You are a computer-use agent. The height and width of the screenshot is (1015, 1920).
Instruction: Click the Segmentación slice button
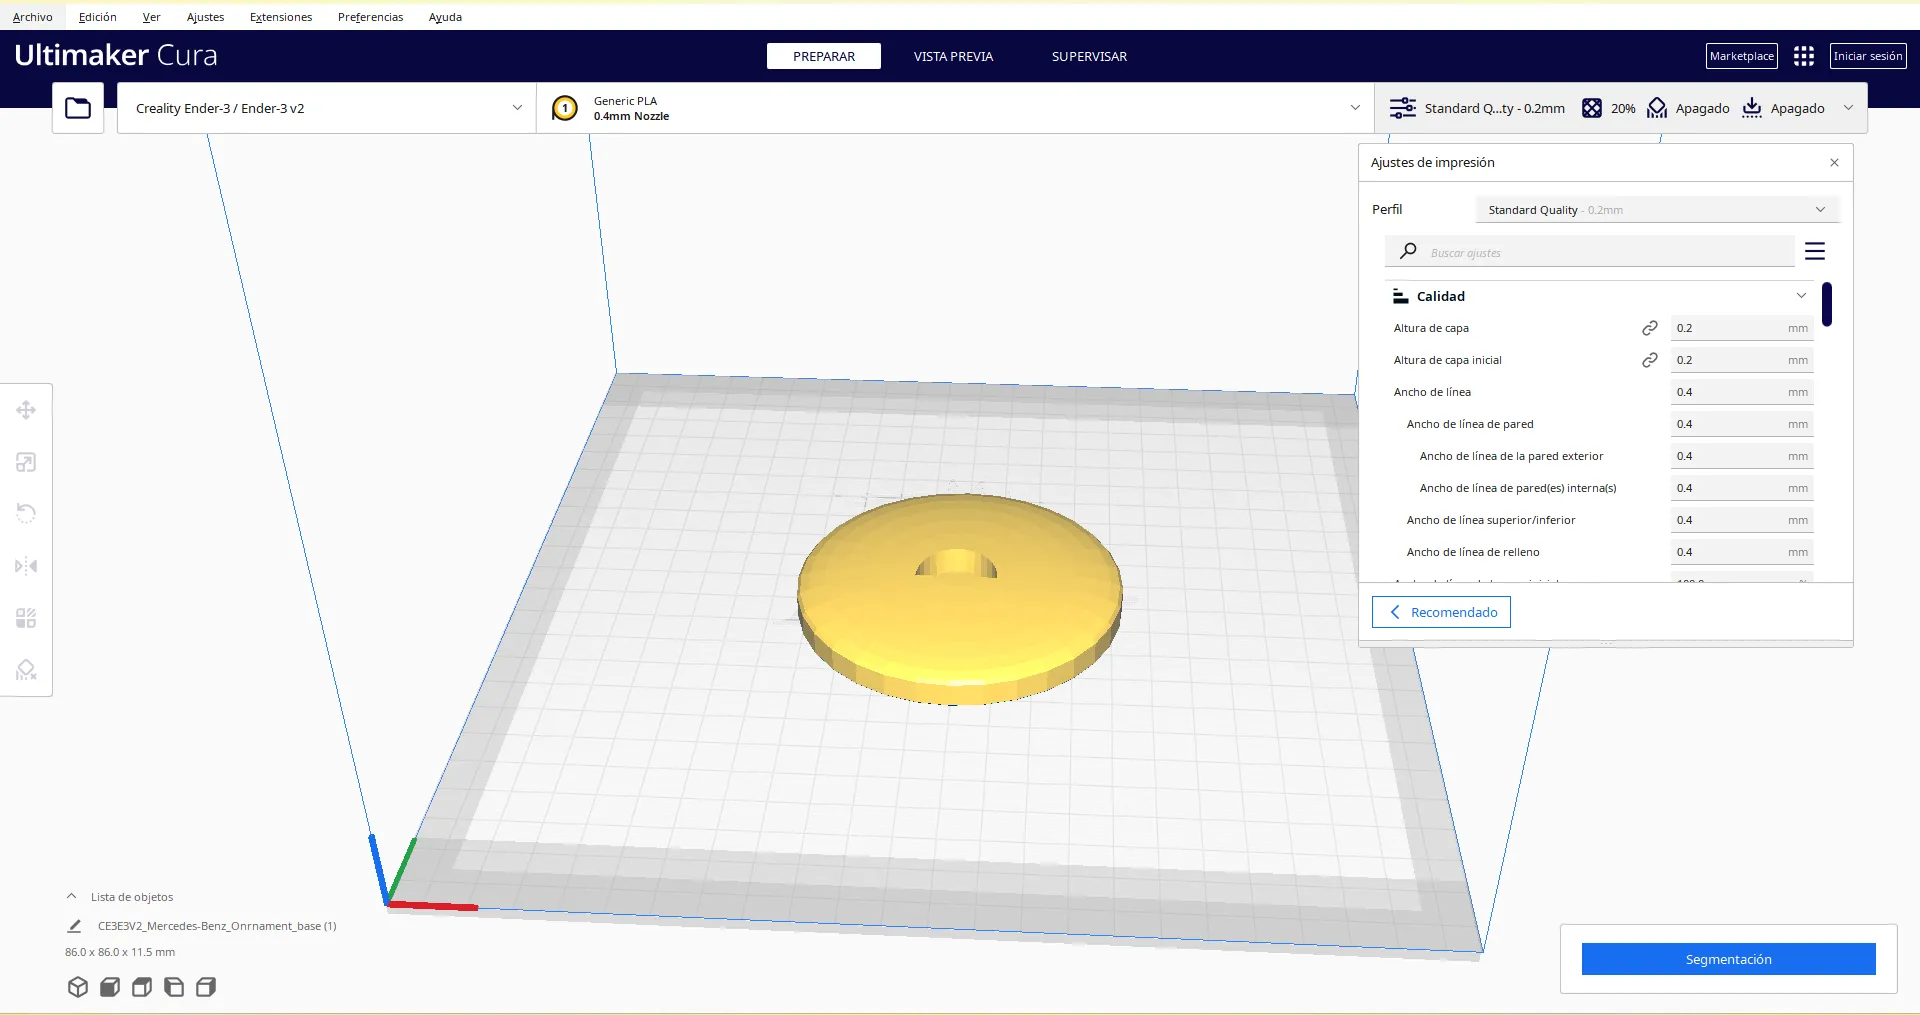[x=1727, y=959]
